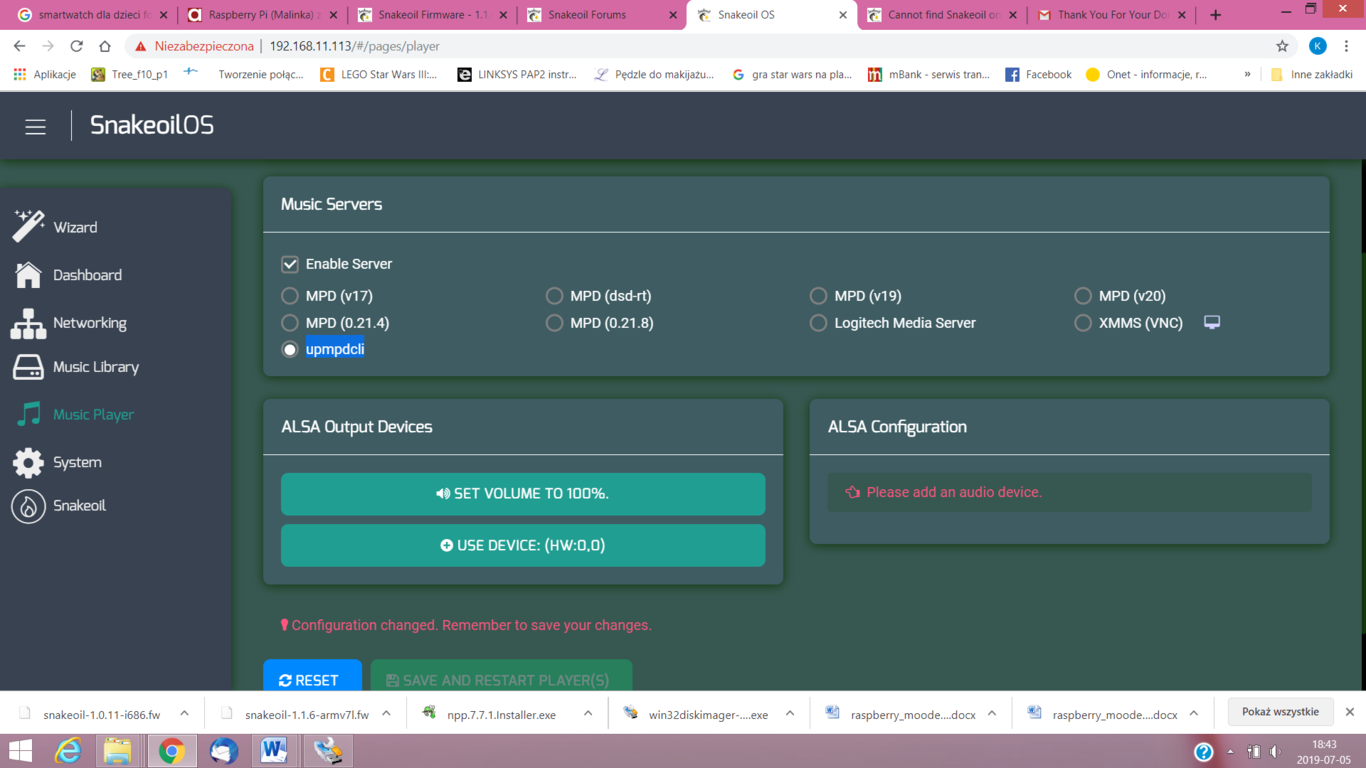1366x768 pixels.
Task: Close the Snakeoil OS tab
Action: click(843, 15)
